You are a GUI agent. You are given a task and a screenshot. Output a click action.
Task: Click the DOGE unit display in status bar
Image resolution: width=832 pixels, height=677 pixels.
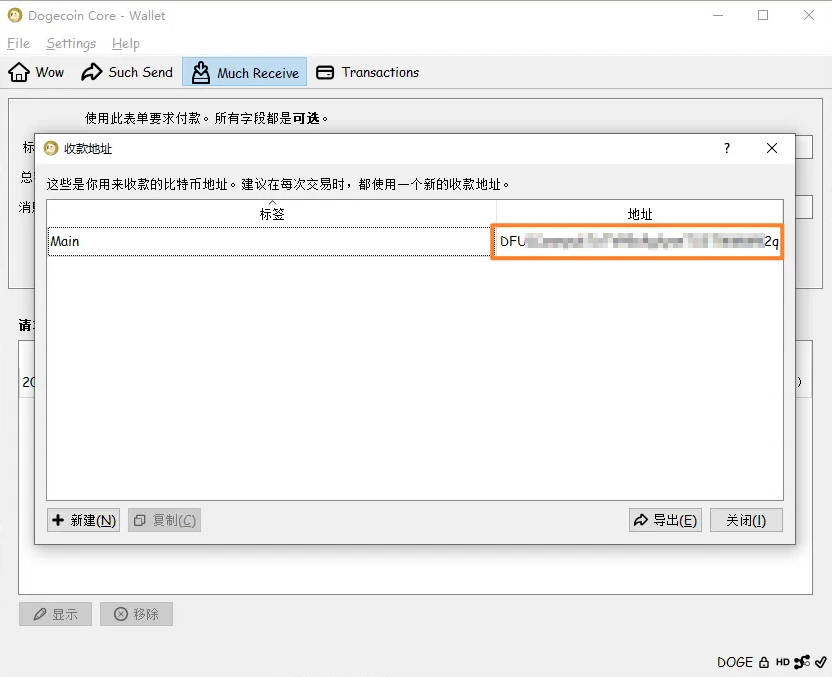(735, 662)
